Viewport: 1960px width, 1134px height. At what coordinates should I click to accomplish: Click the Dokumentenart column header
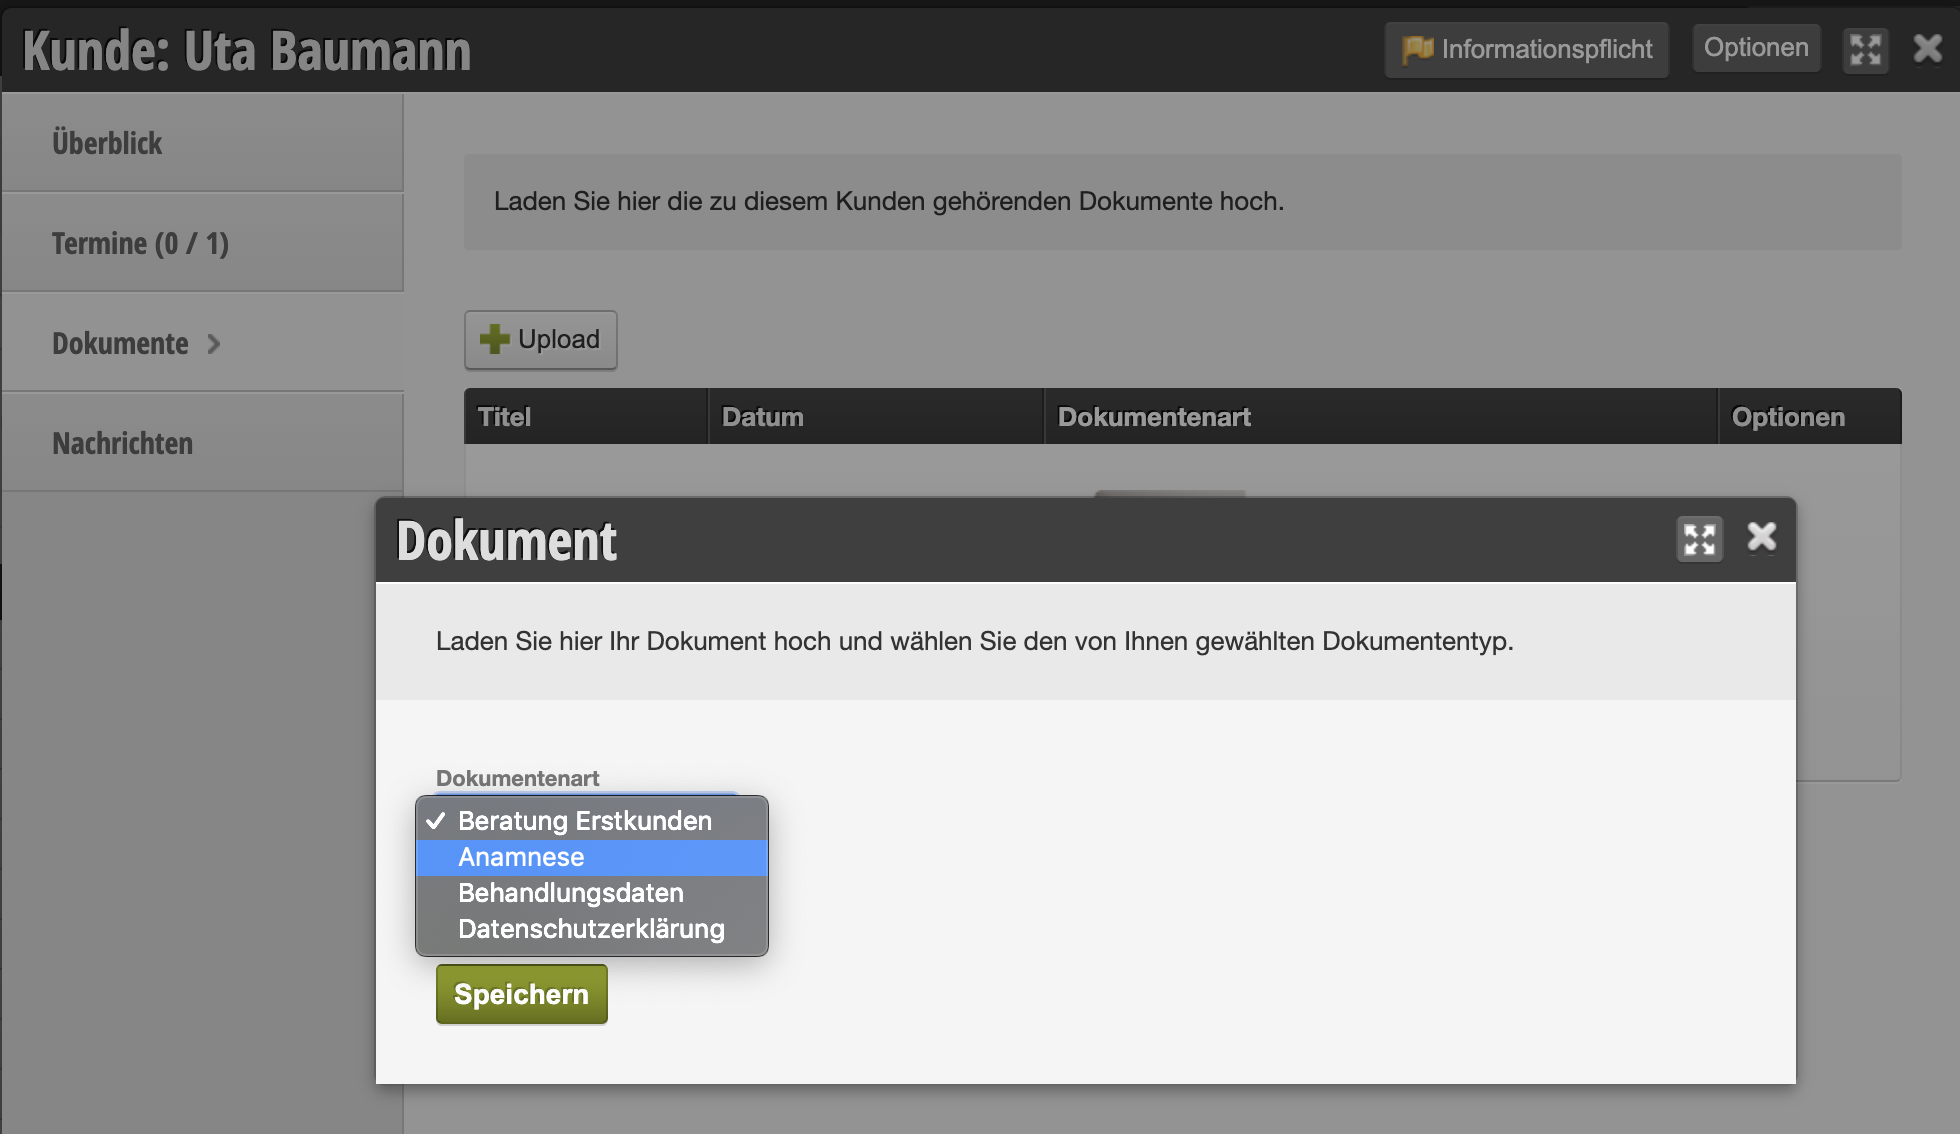pos(1381,417)
